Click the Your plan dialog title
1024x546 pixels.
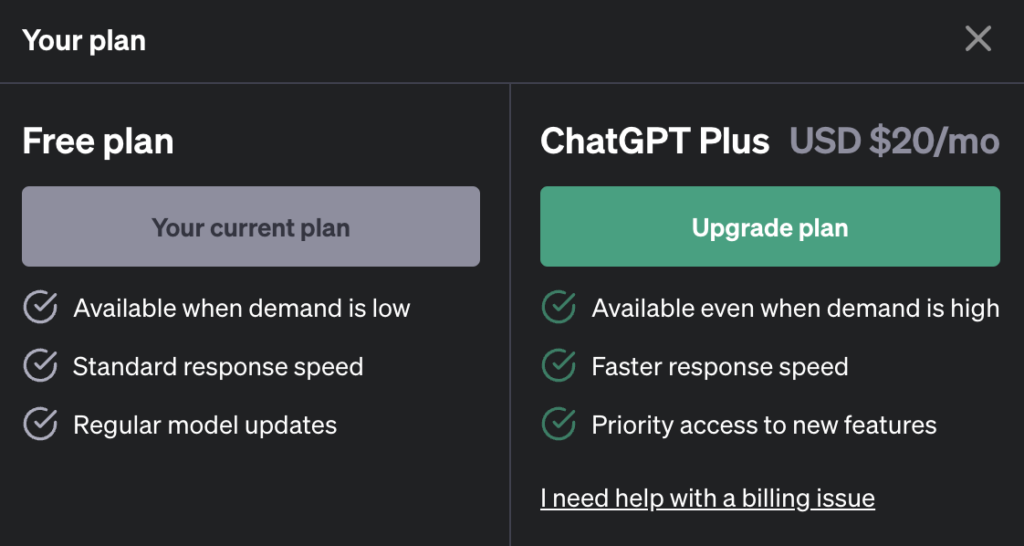[x=84, y=40]
